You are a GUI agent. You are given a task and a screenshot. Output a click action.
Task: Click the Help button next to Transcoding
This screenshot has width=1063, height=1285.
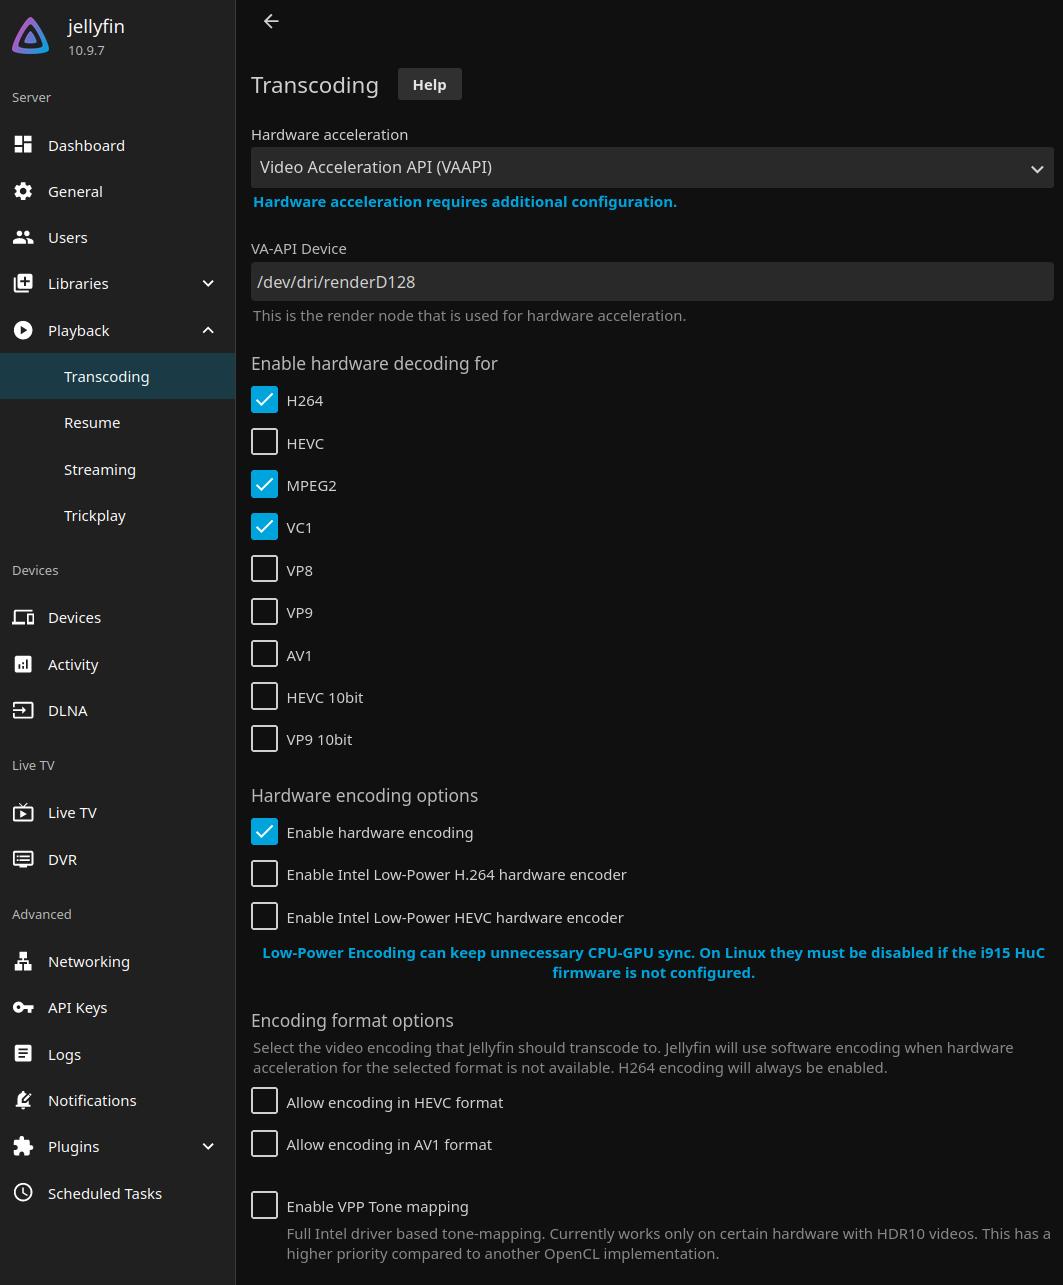point(429,85)
